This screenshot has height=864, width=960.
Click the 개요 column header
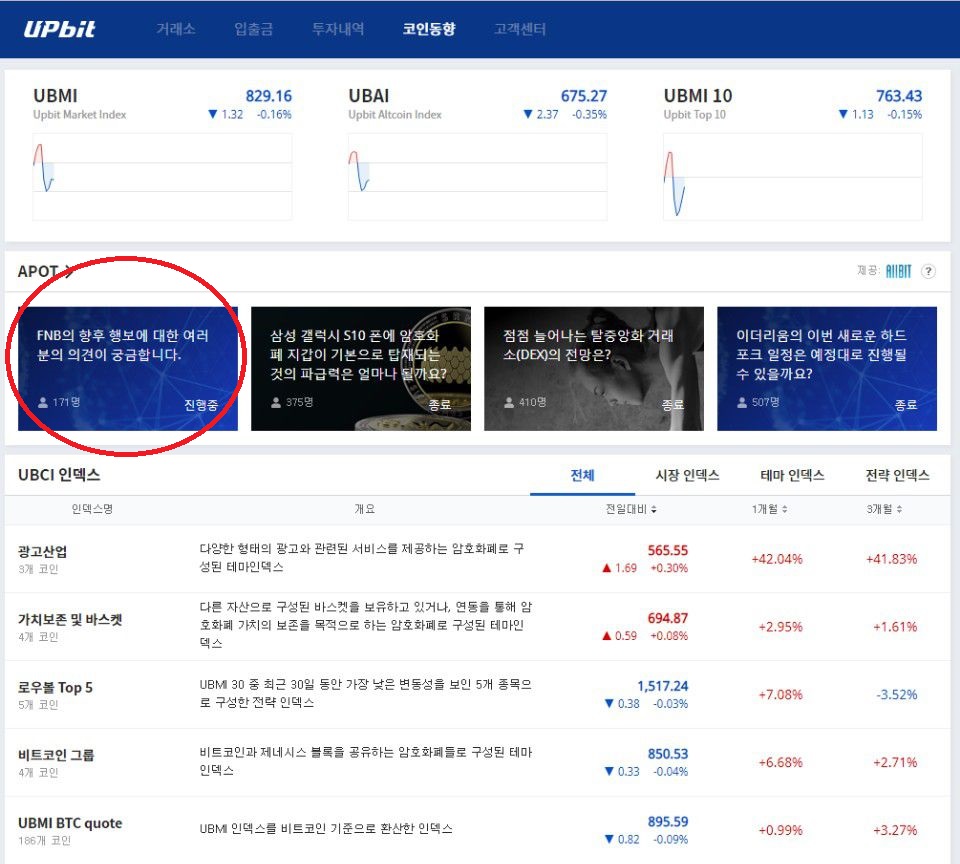coord(364,509)
